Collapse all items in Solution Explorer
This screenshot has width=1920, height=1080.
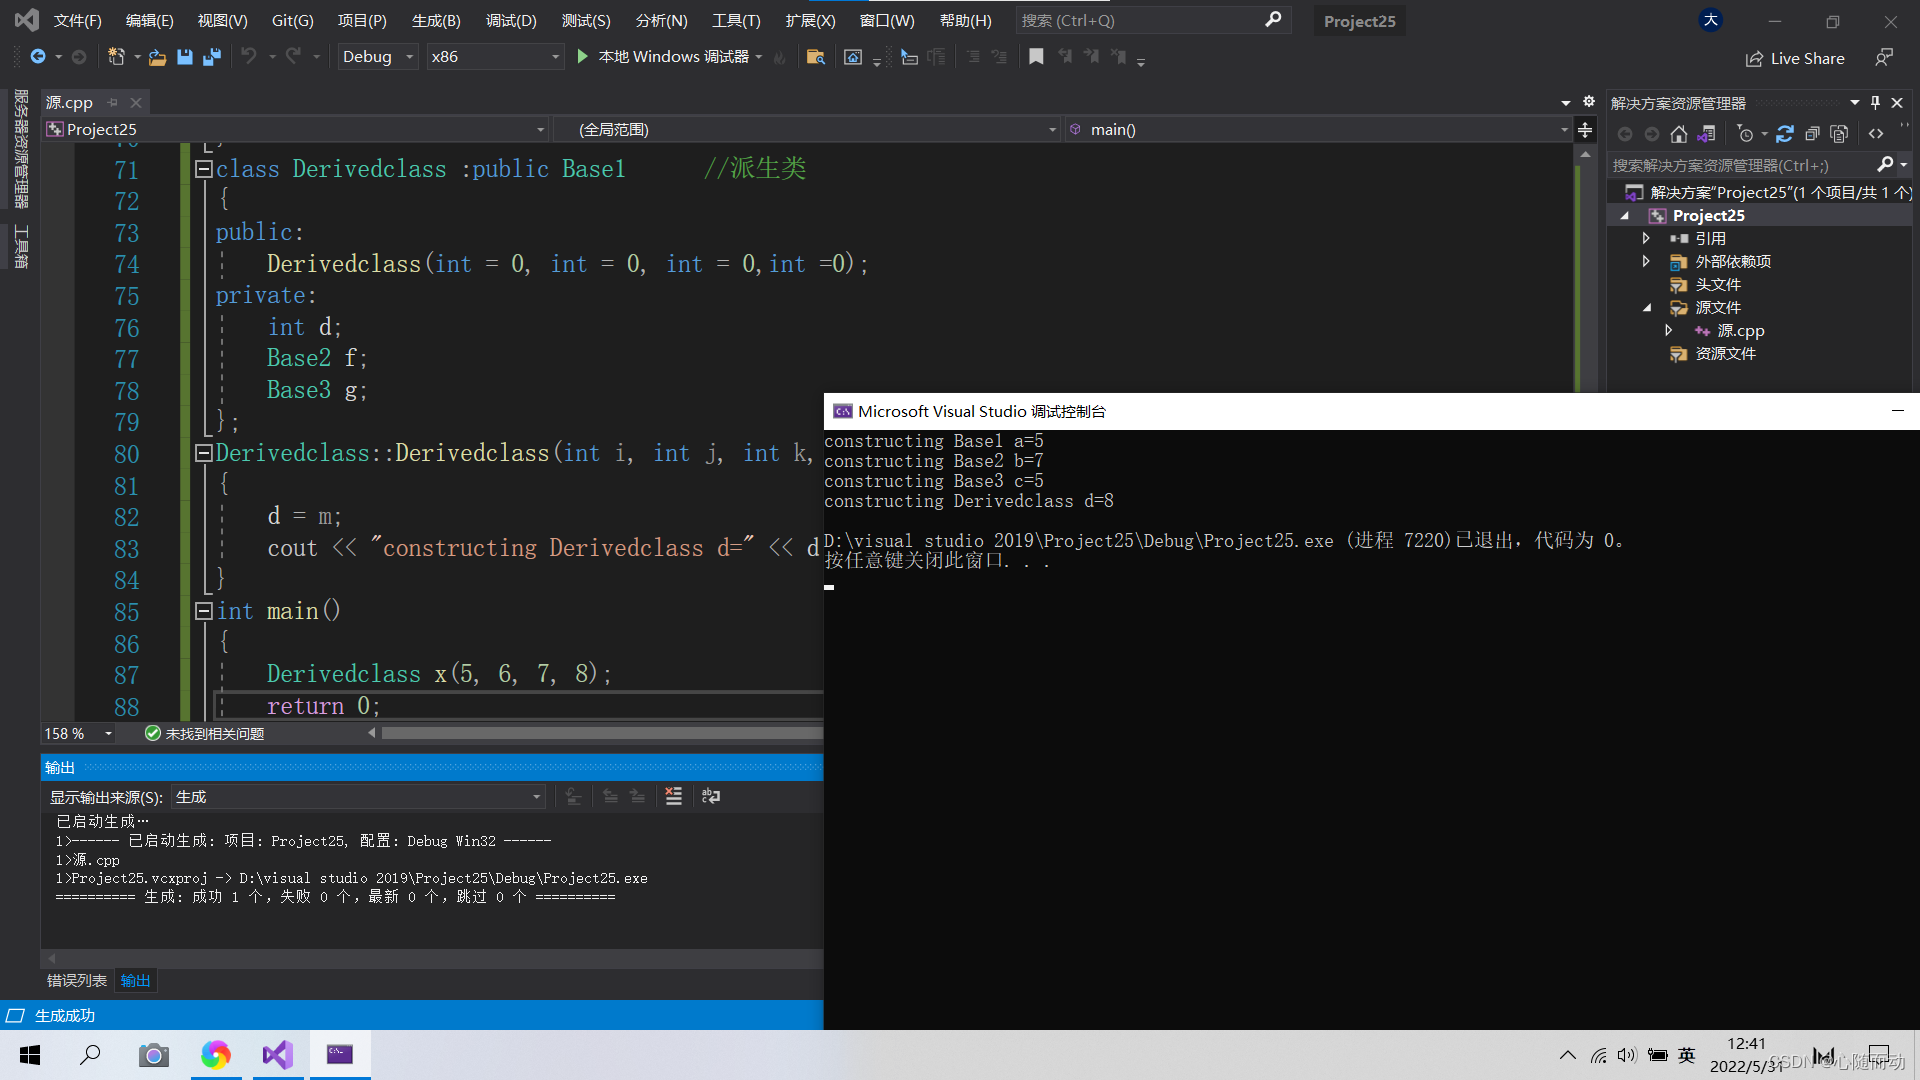(1812, 134)
